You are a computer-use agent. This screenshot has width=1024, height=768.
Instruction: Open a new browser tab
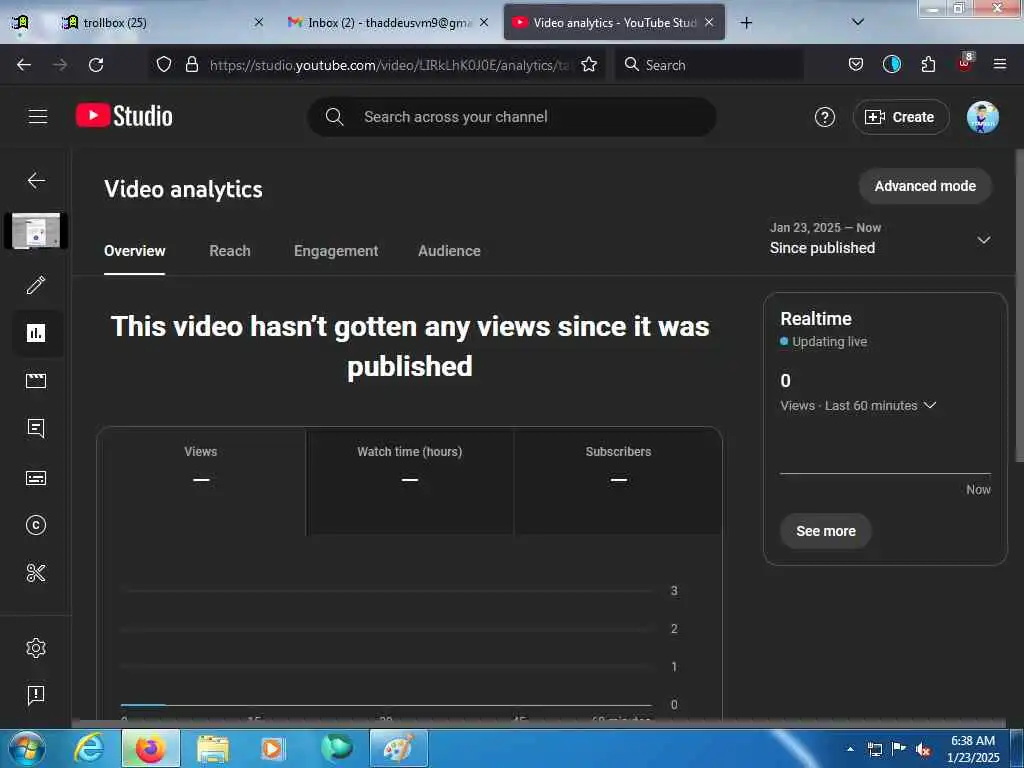coord(746,23)
